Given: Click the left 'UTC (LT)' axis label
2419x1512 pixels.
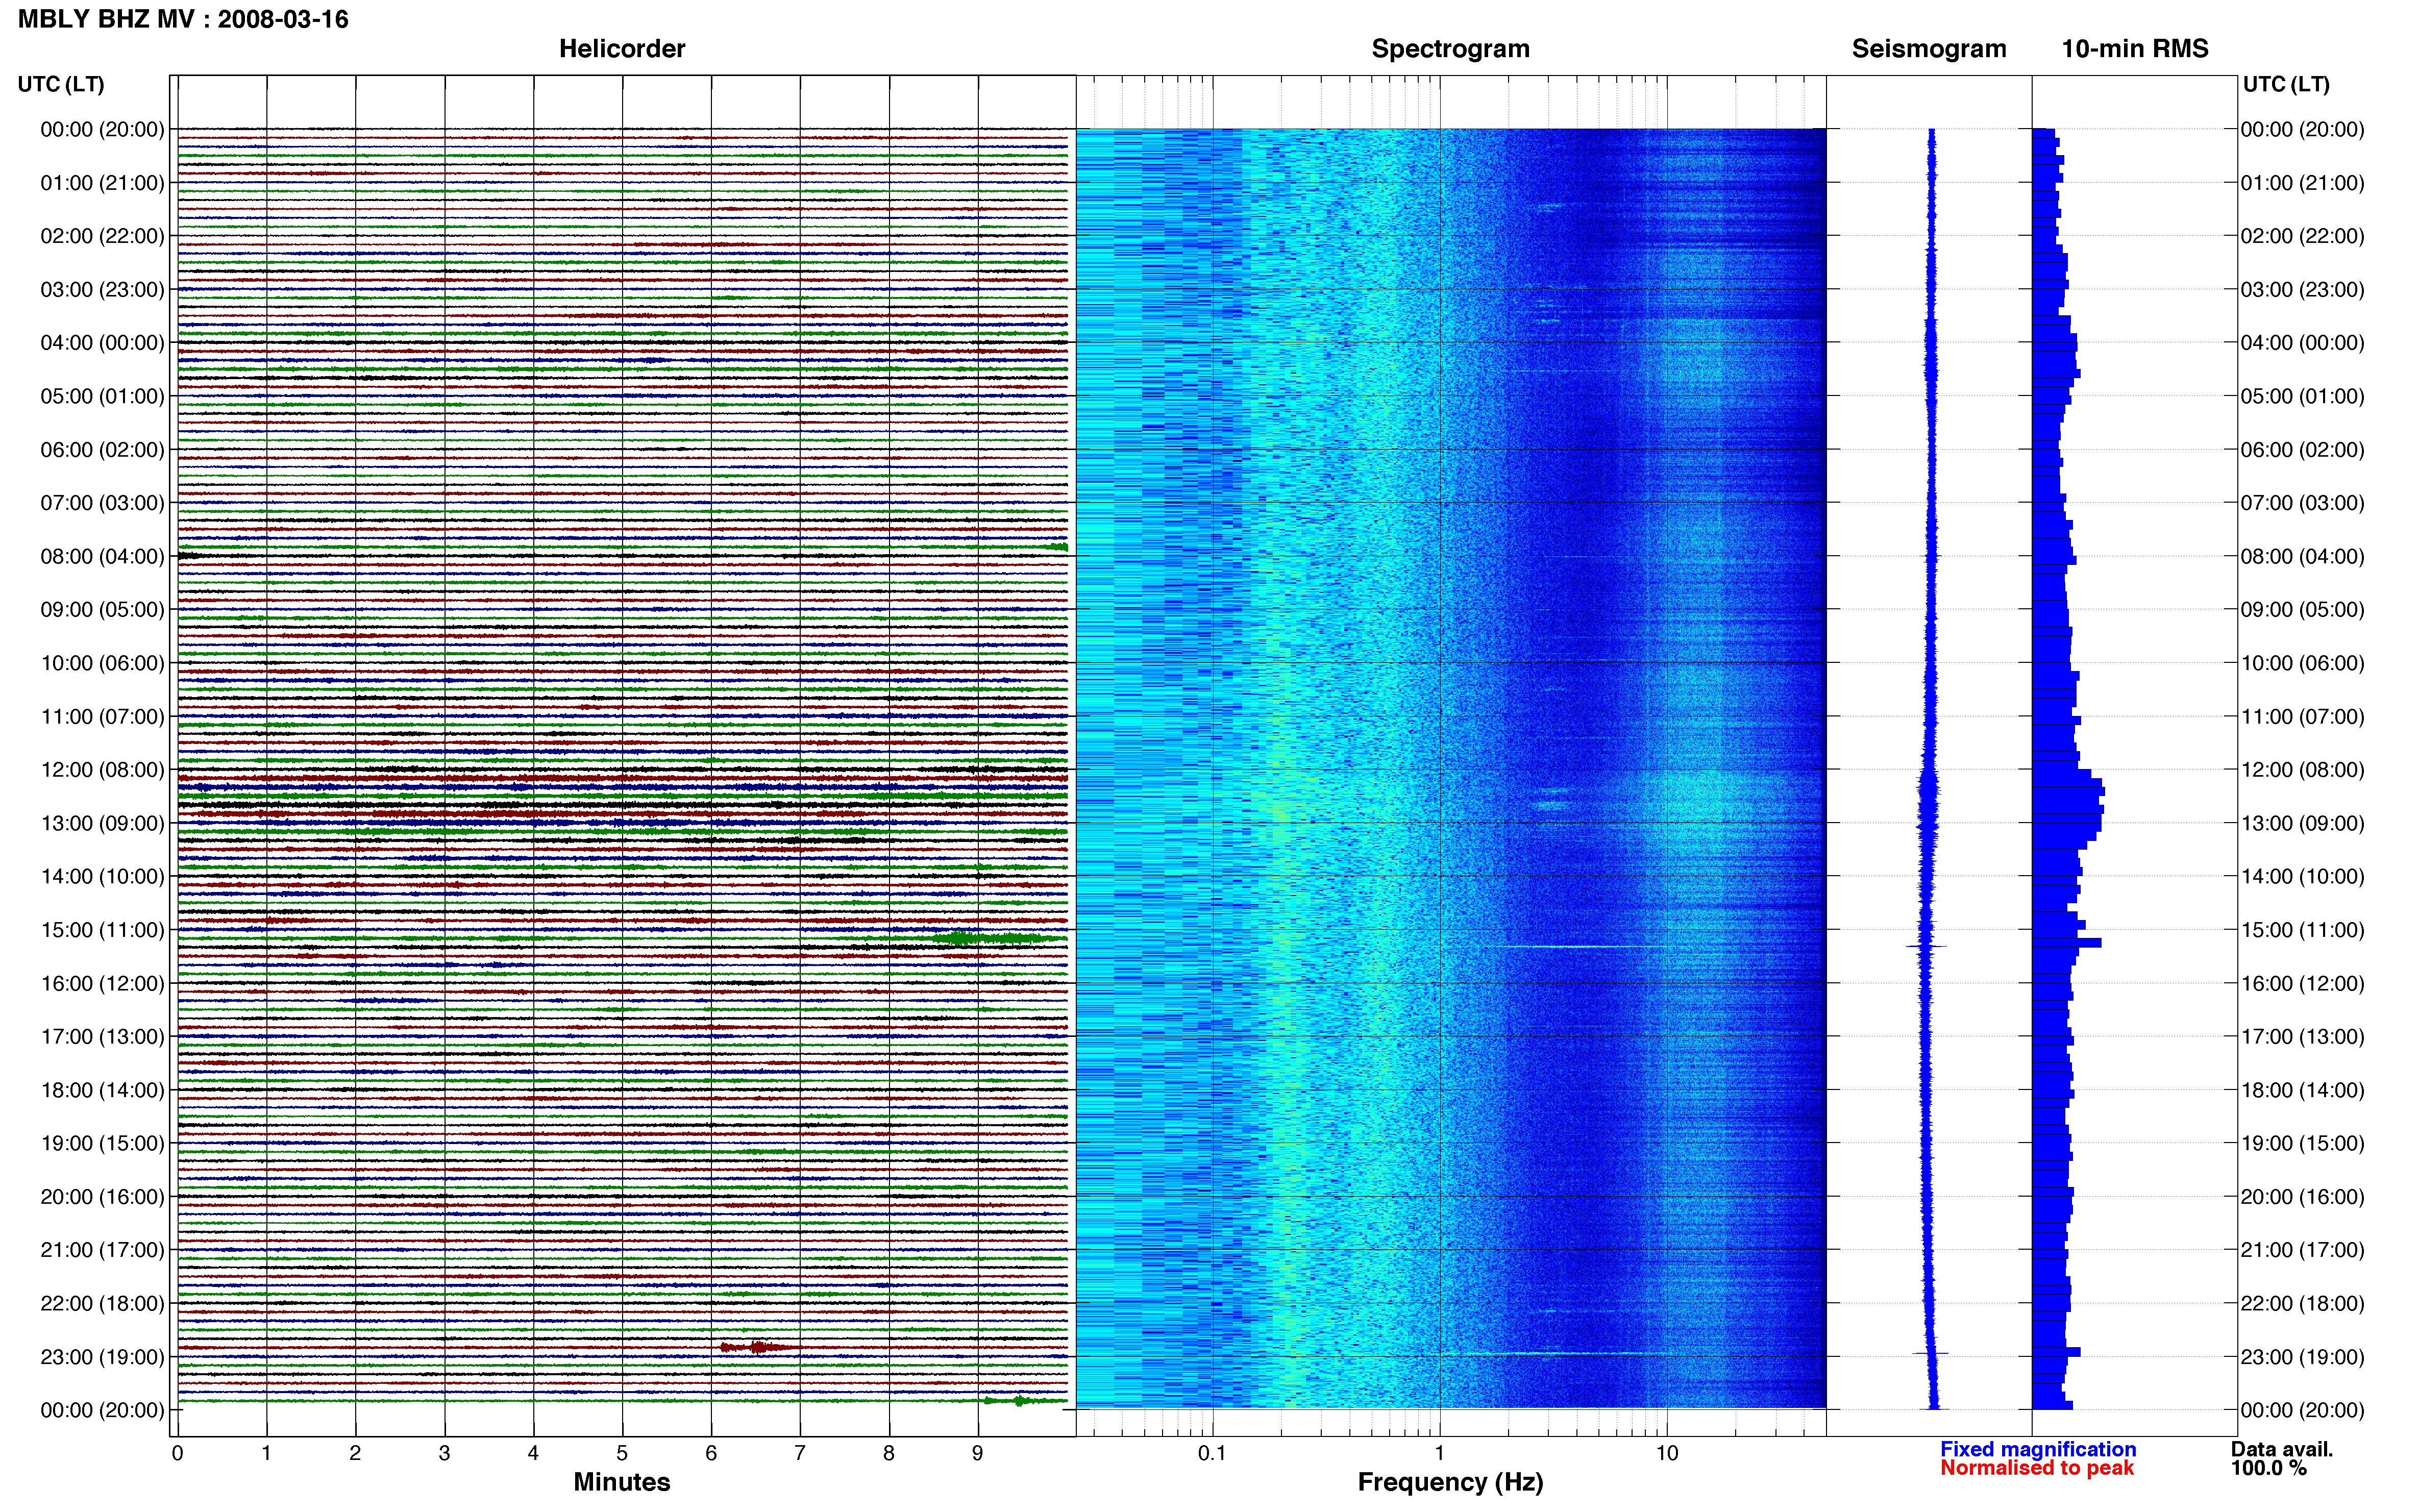Looking at the screenshot, I should tap(61, 84).
